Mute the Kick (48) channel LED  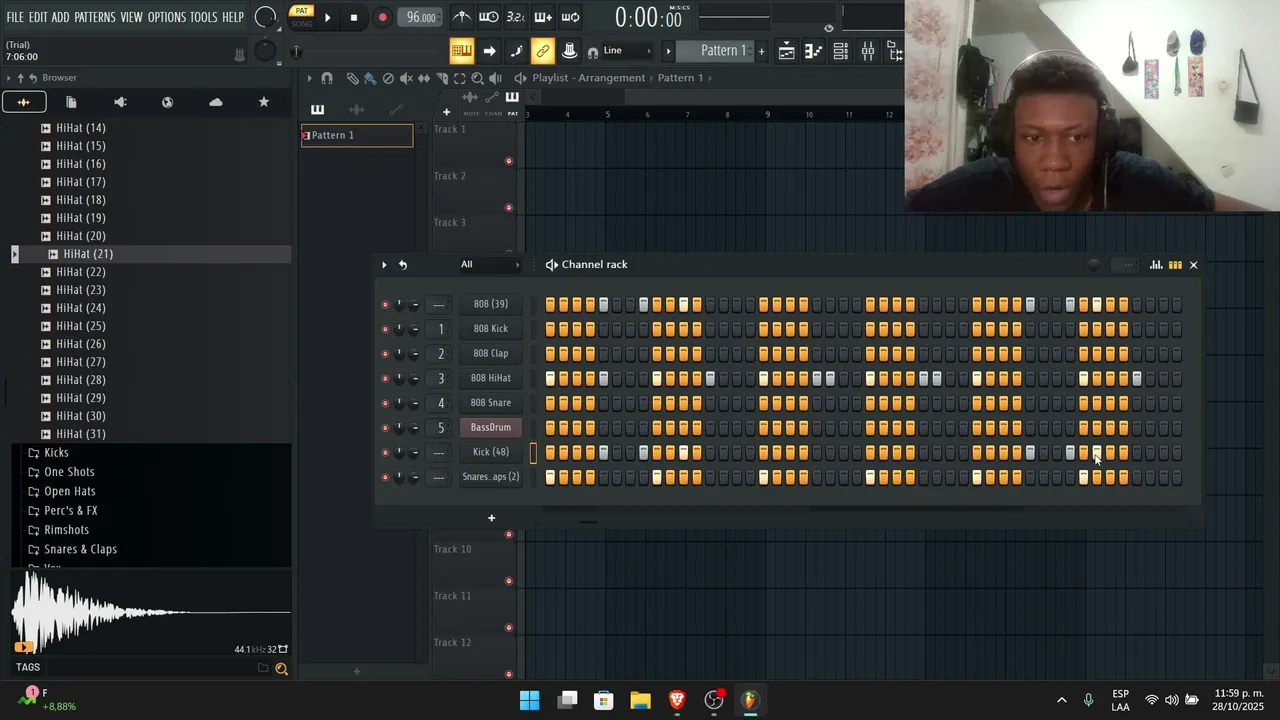point(385,453)
